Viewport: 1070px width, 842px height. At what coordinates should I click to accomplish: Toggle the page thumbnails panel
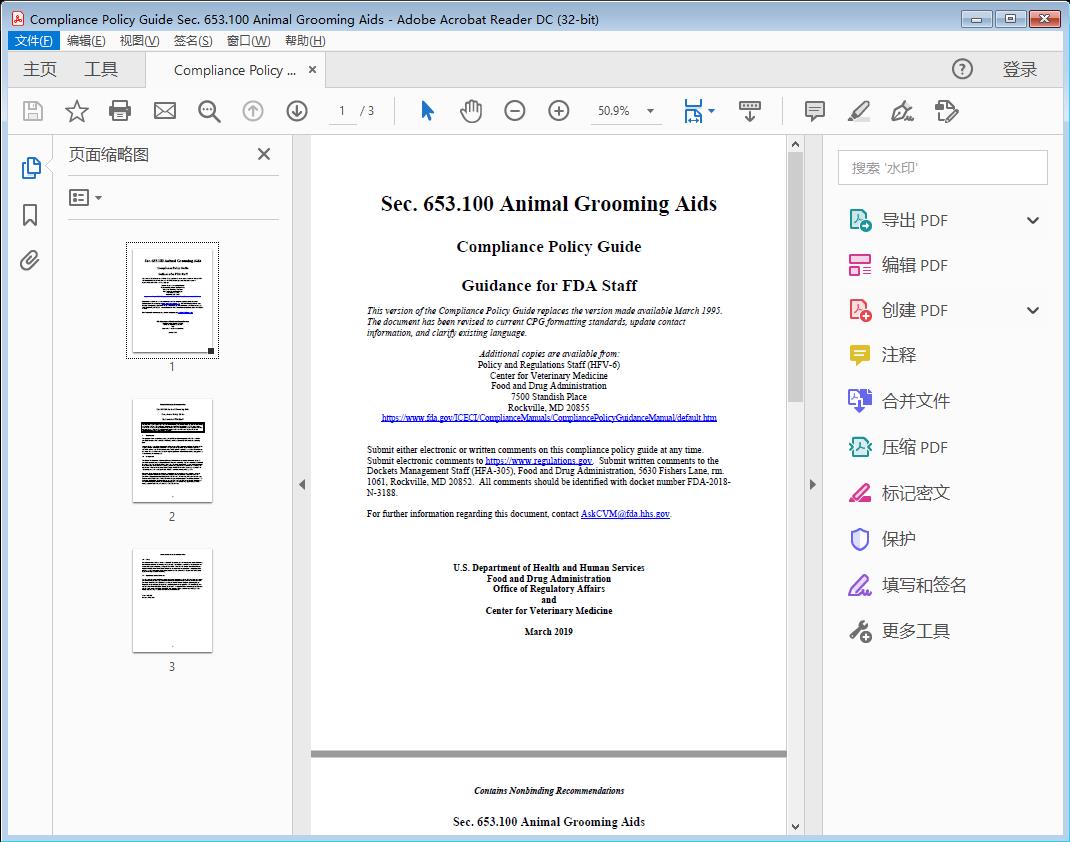tap(30, 168)
